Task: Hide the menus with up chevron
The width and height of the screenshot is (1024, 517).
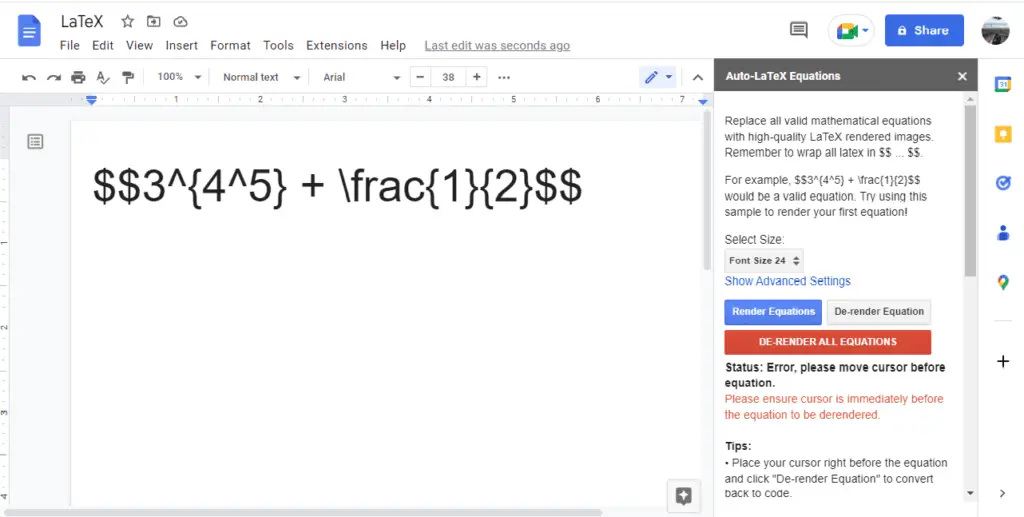Action: point(697,78)
